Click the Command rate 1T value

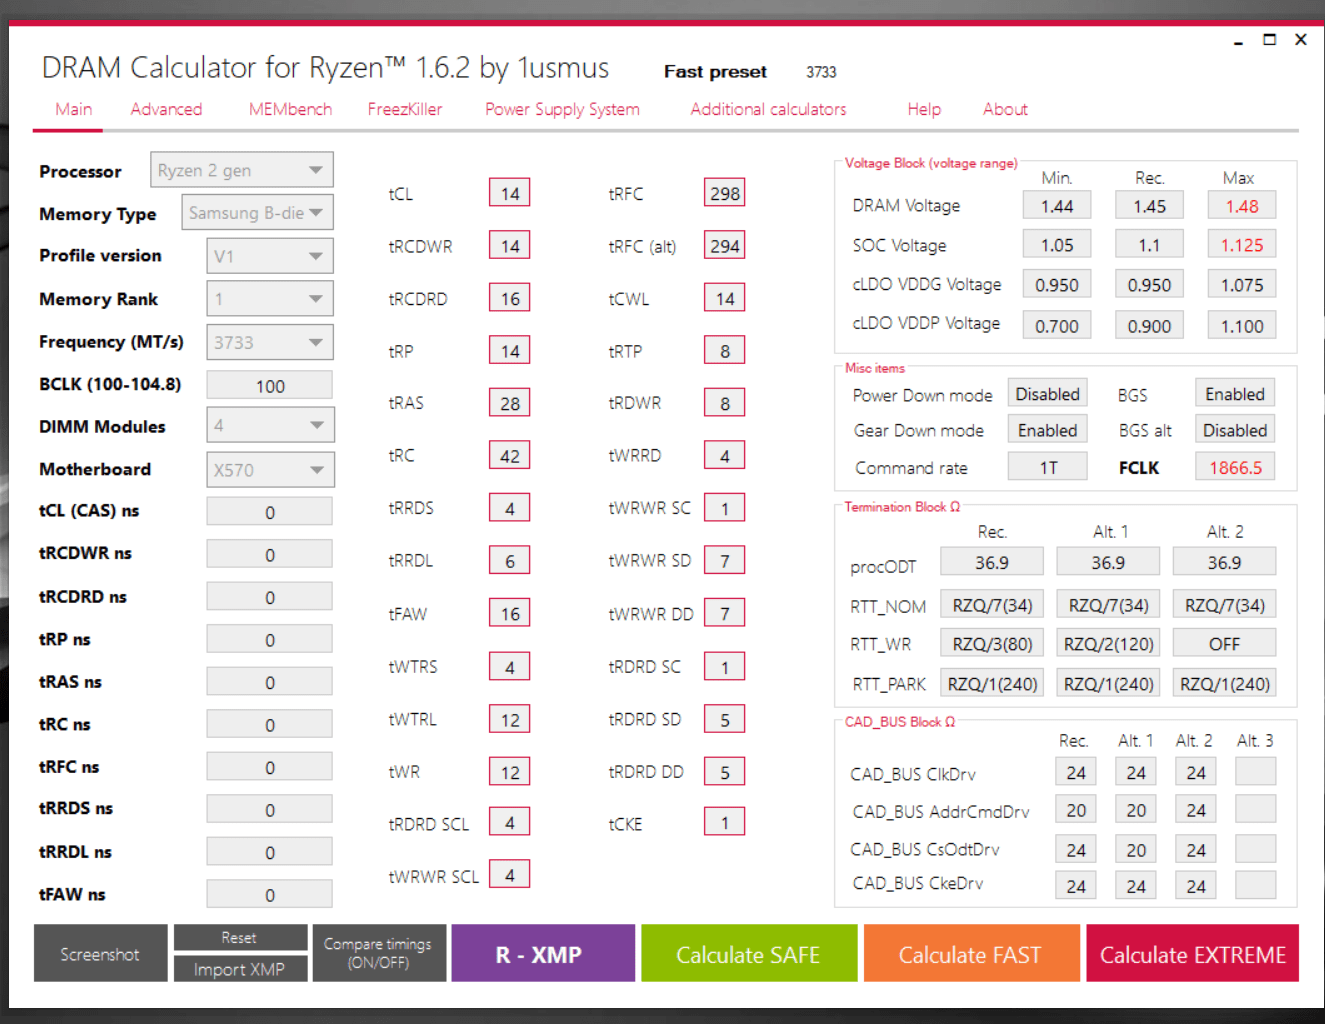tap(1047, 467)
